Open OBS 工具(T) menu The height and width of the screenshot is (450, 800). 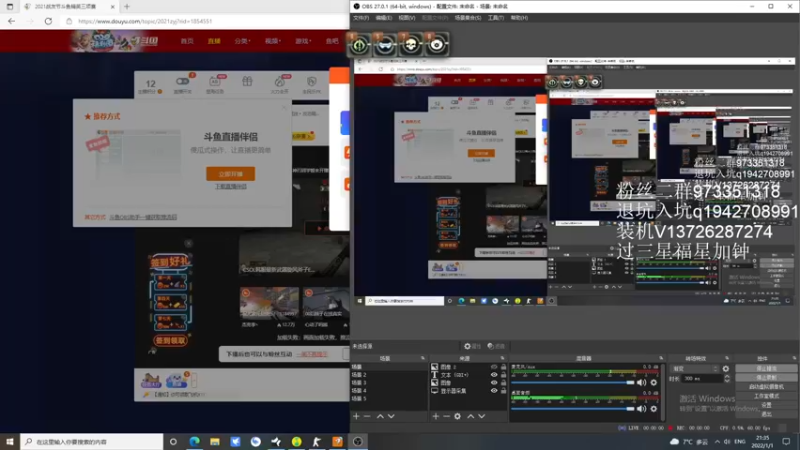(x=495, y=18)
